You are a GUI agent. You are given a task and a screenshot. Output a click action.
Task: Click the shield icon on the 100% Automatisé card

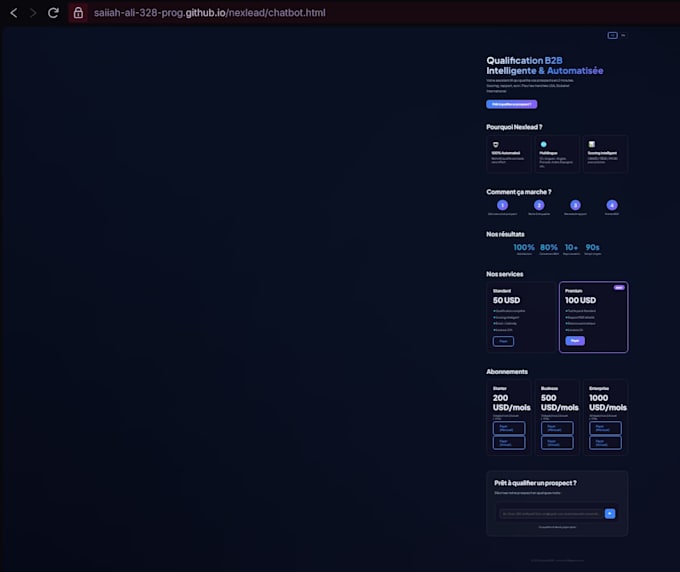(x=495, y=144)
